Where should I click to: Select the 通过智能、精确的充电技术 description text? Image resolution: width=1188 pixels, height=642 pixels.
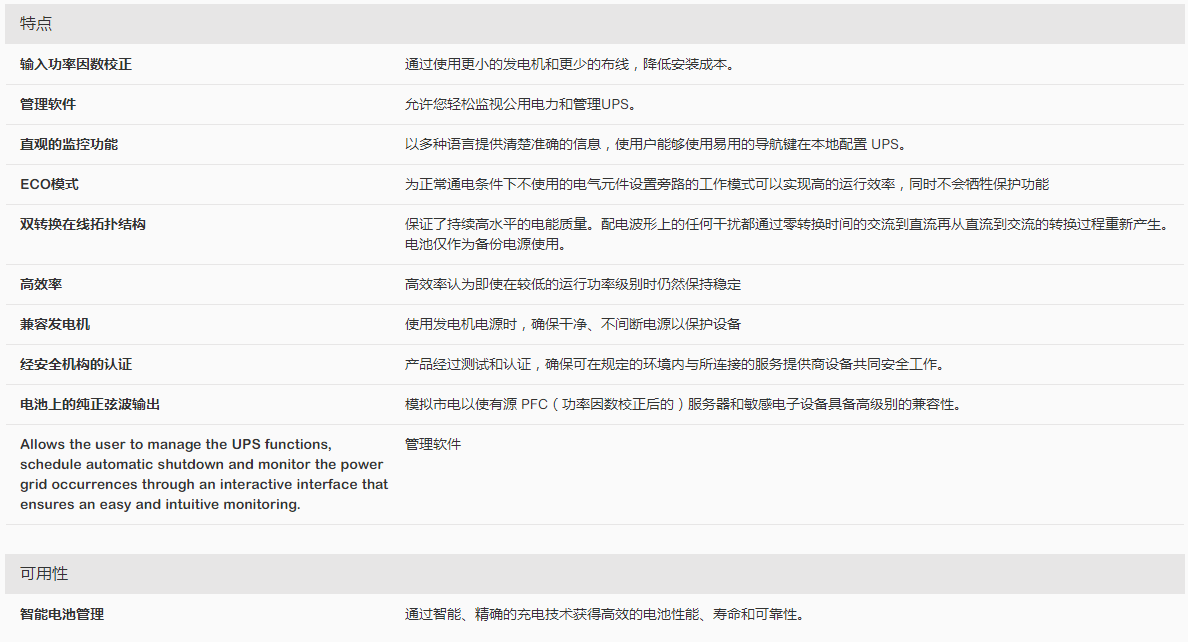604,614
